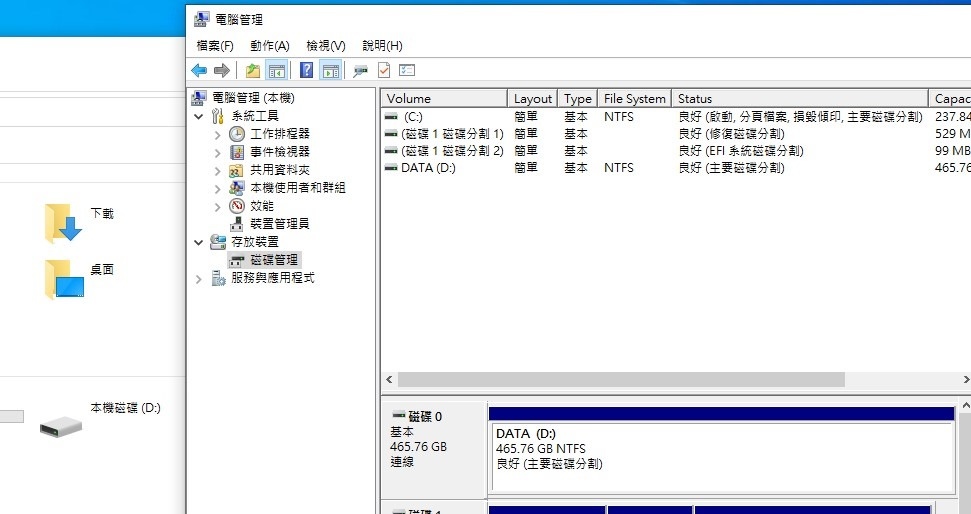Expand 本機使用者和群組 node
The image size is (971, 514).
[217, 188]
